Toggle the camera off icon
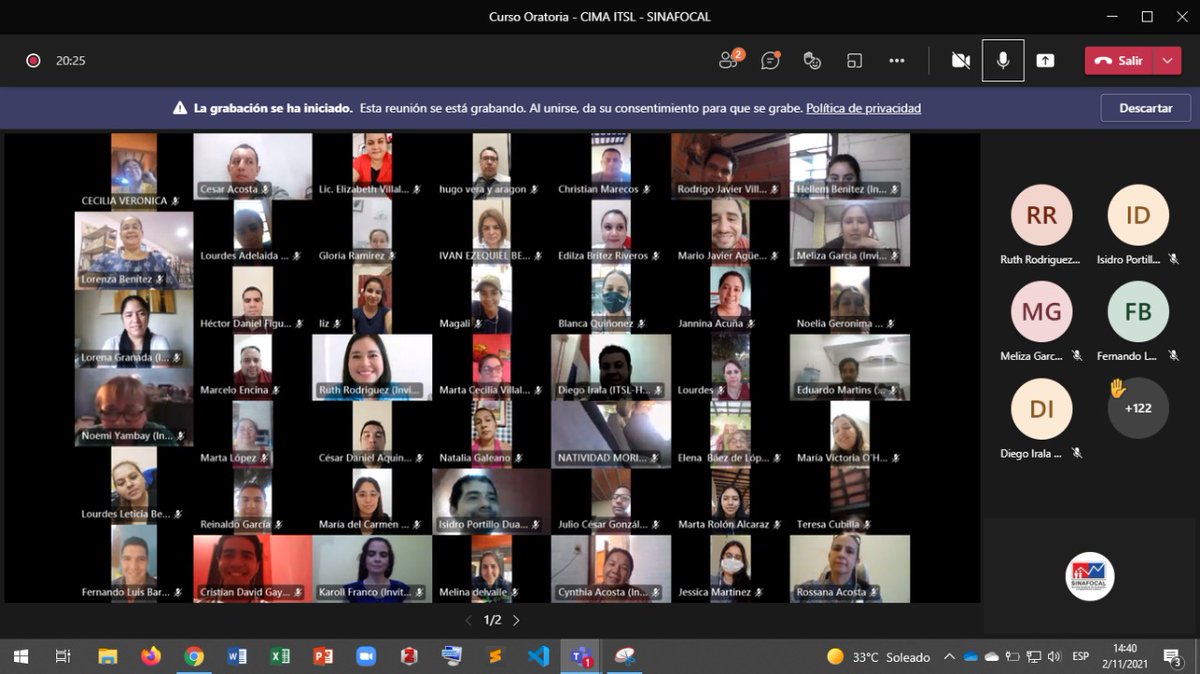This screenshot has height=674, width=1200. (961, 61)
